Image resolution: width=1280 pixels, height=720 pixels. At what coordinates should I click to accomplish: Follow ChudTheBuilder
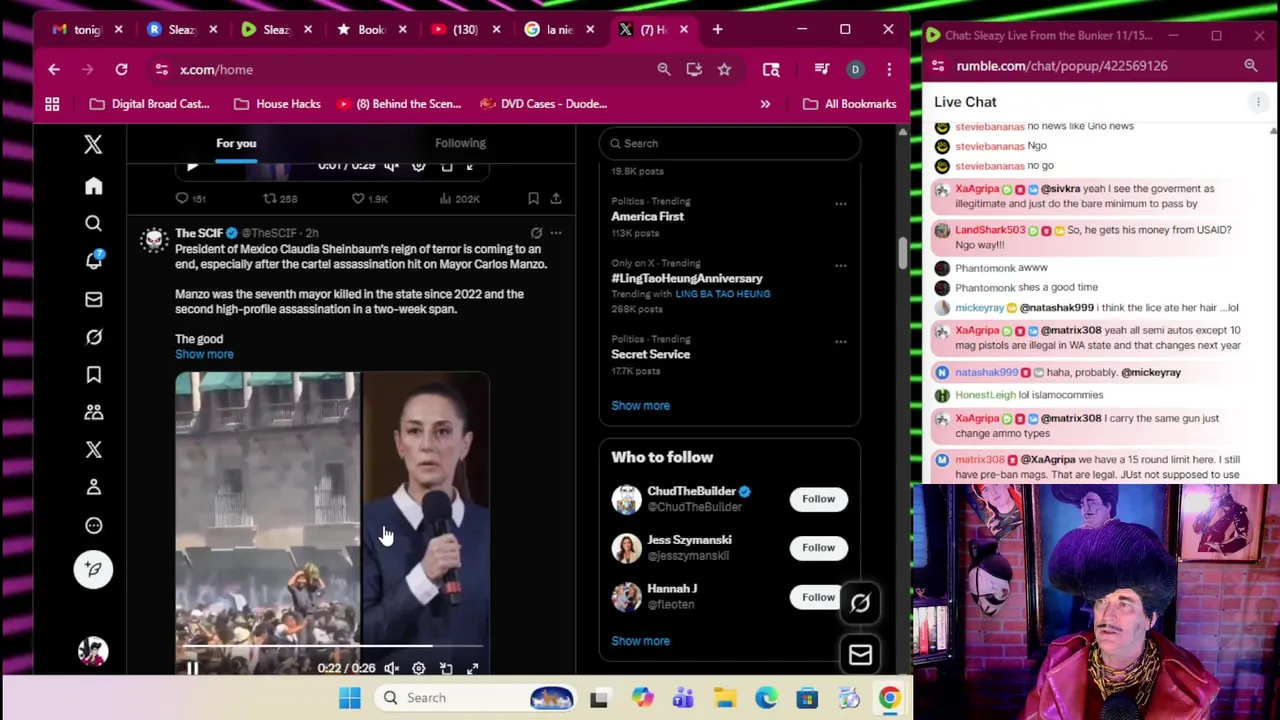[818, 498]
